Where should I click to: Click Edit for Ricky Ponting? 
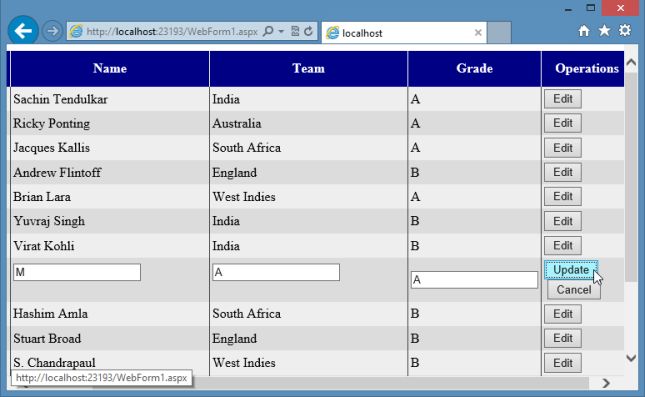(x=563, y=123)
